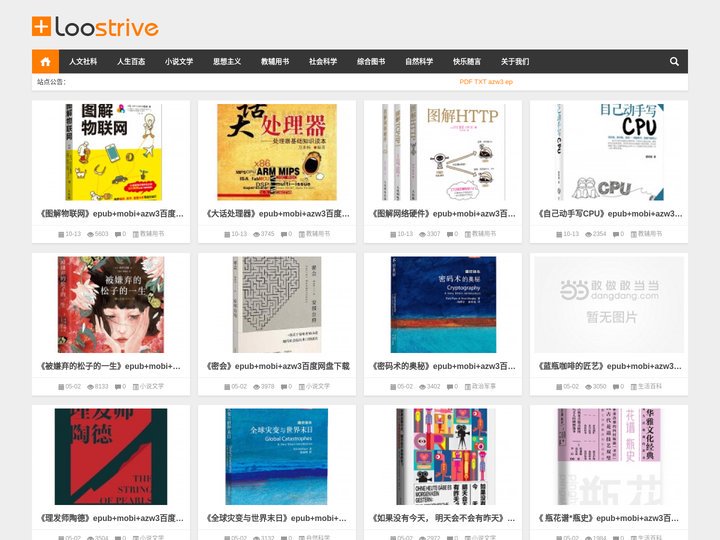This screenshot has width=720, height=540.
Task: Open the 关于我们 page
Action: 515,62
